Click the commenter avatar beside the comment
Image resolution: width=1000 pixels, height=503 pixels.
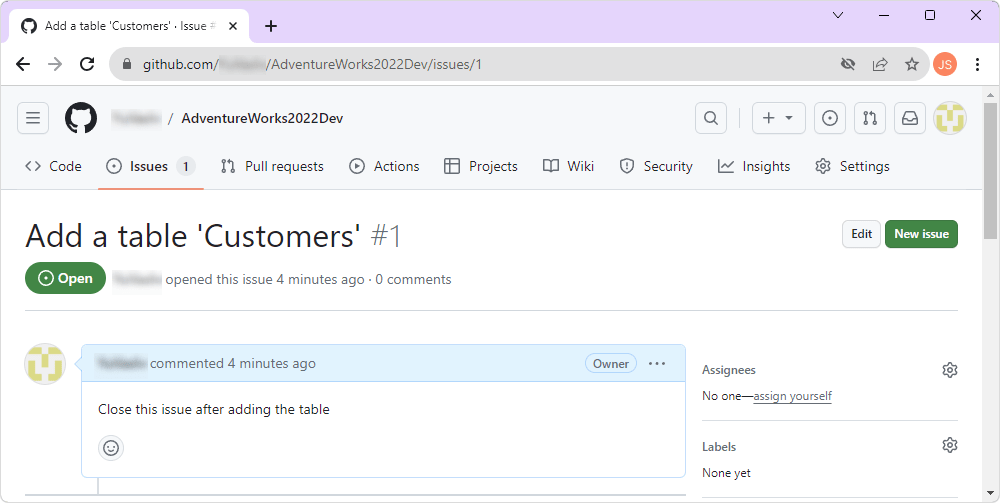click(x=45, y=364)
